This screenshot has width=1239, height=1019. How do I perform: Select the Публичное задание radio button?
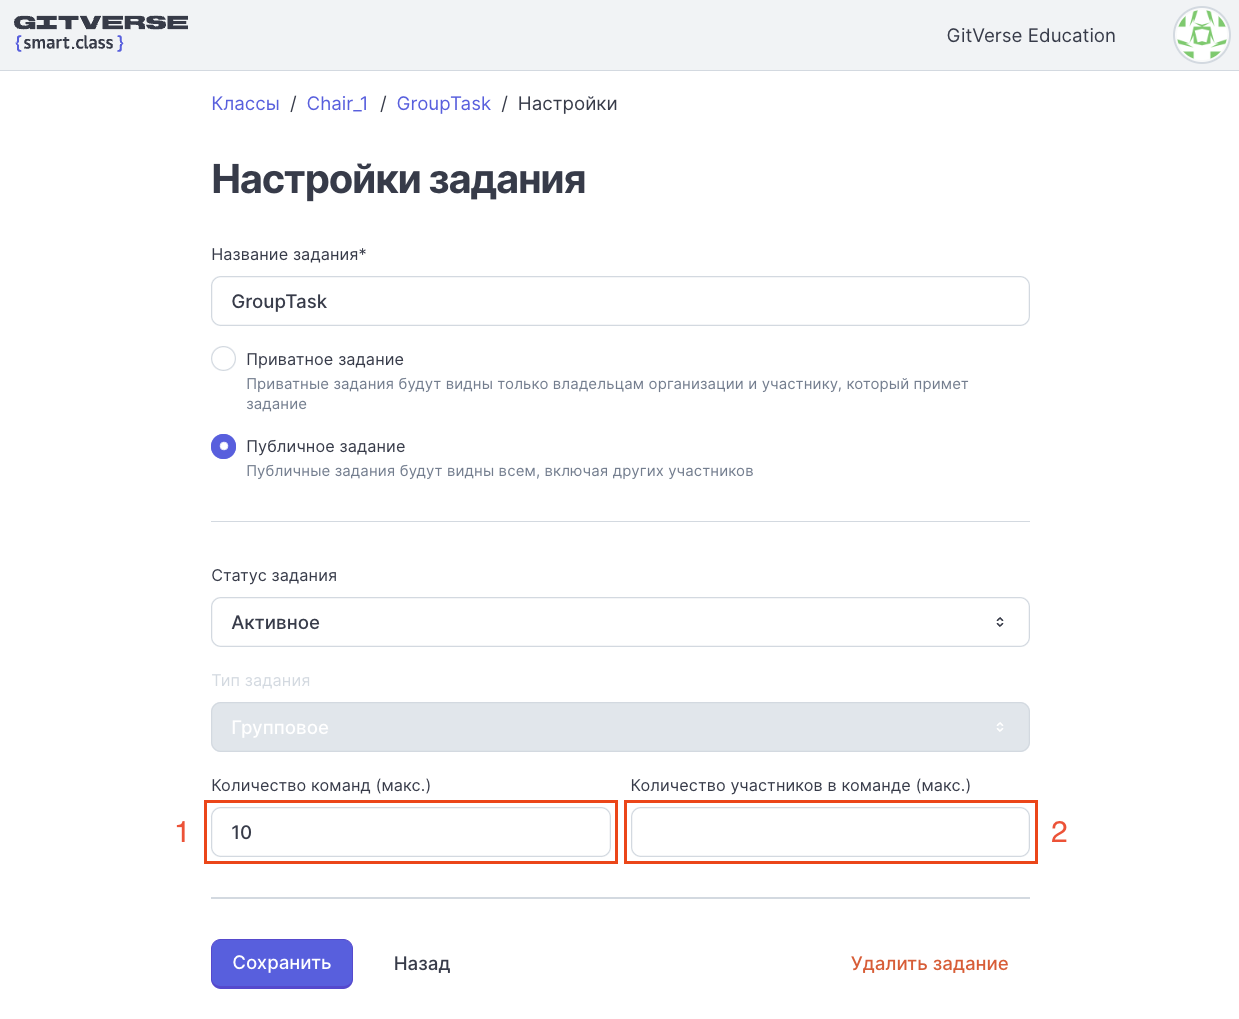pyautogui.click(x=224, y=446)
